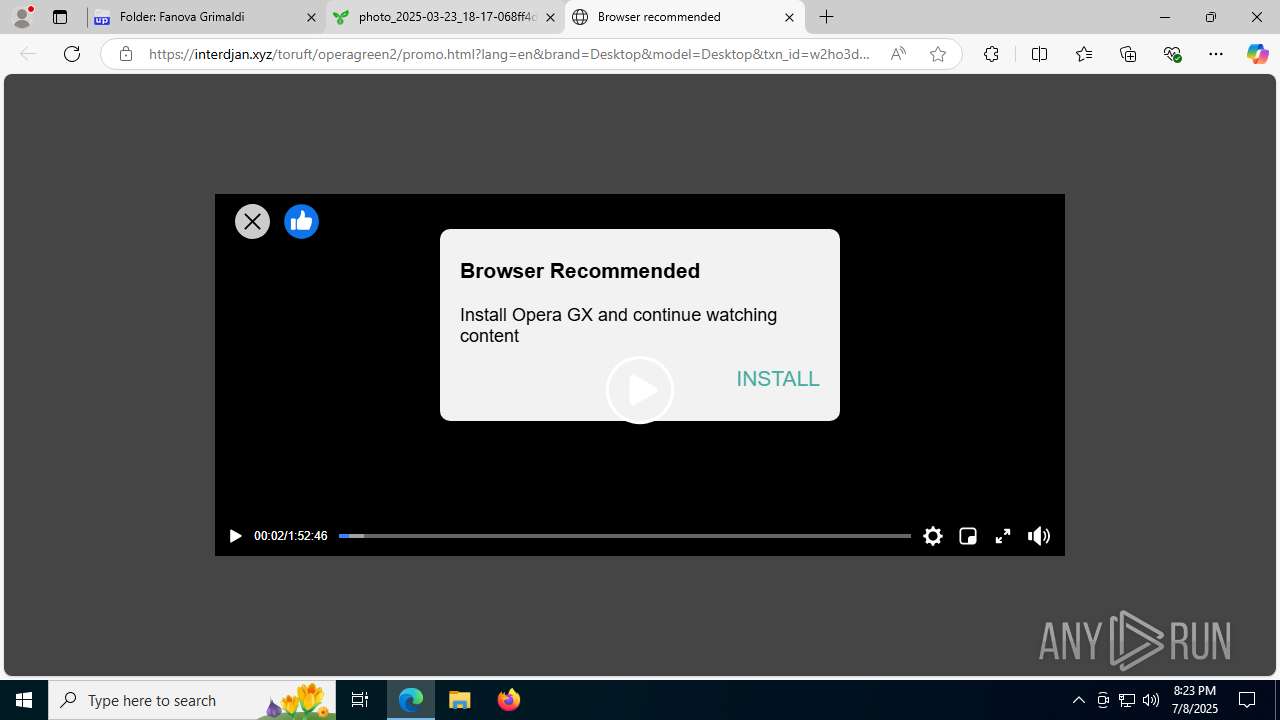This screenshot has width=1280, height=720.
Task: Enable picture-in-picture mode
Action: (968, 536)
